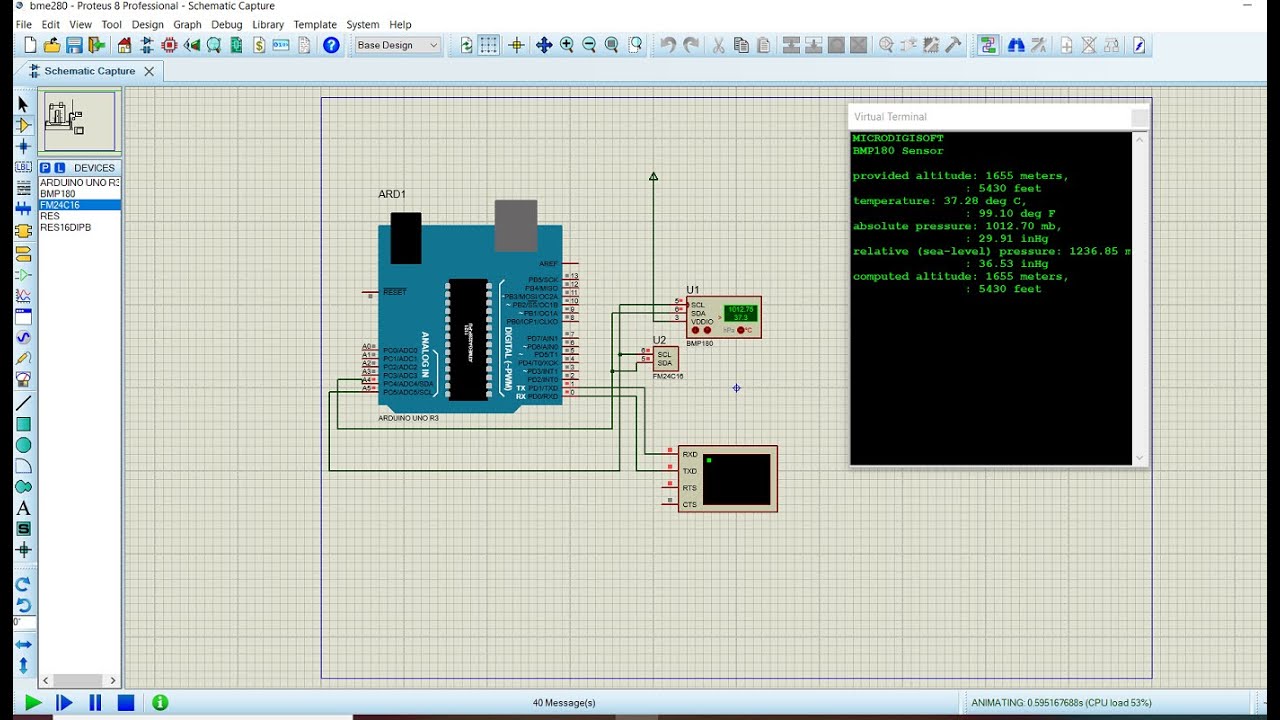Toggle wire autorouter button
The height and width of the screenshot is (720, 1280).
[x=988, y=45]
